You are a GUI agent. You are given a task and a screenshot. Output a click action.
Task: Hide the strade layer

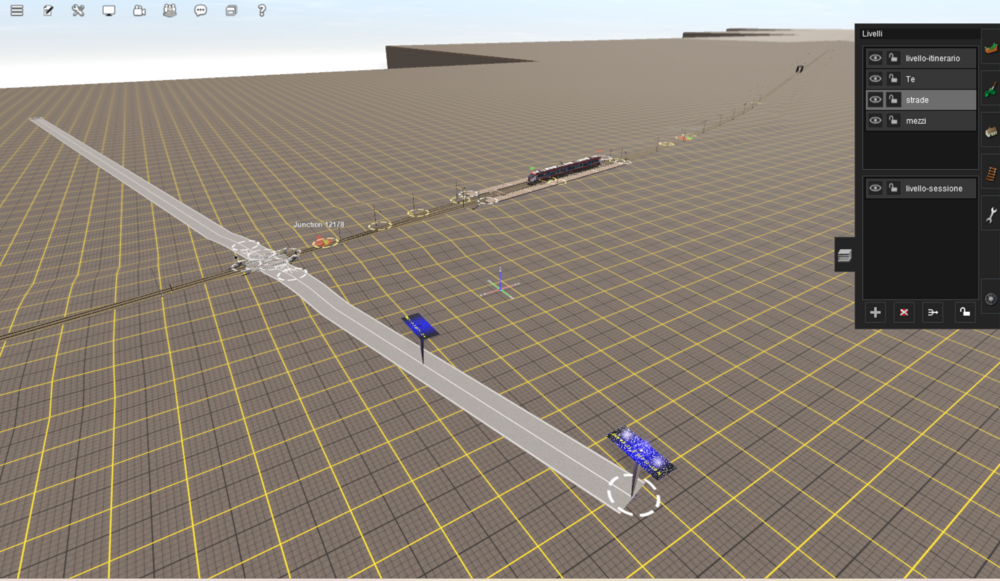875,99
